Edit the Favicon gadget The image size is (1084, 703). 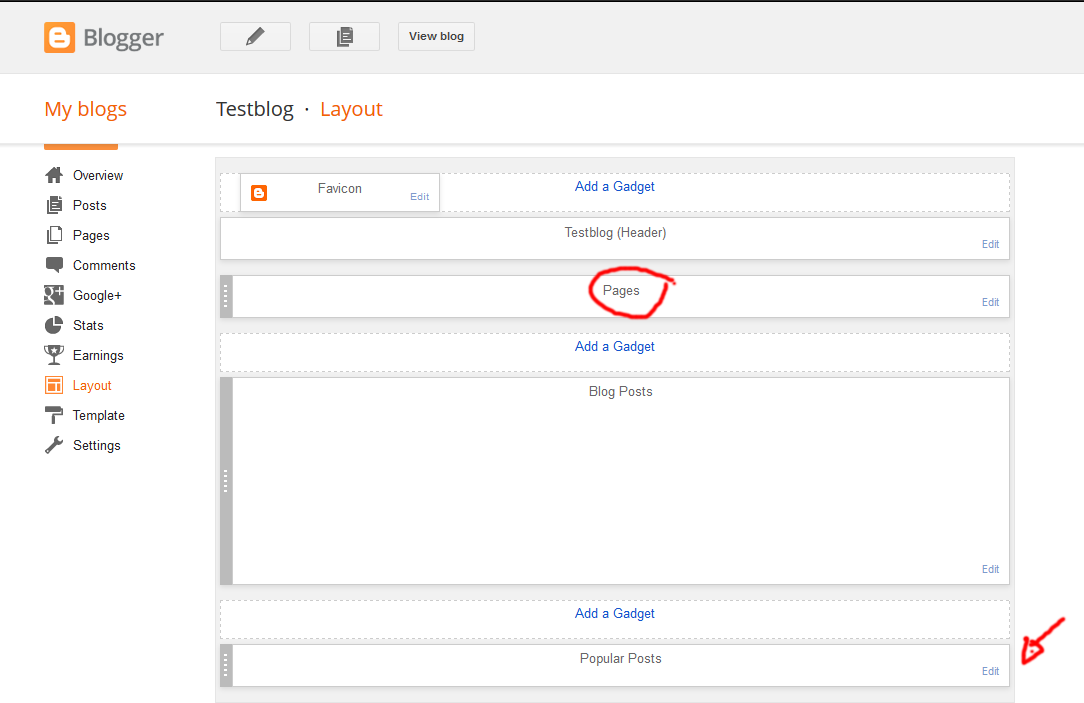click(x=420, y=197)
